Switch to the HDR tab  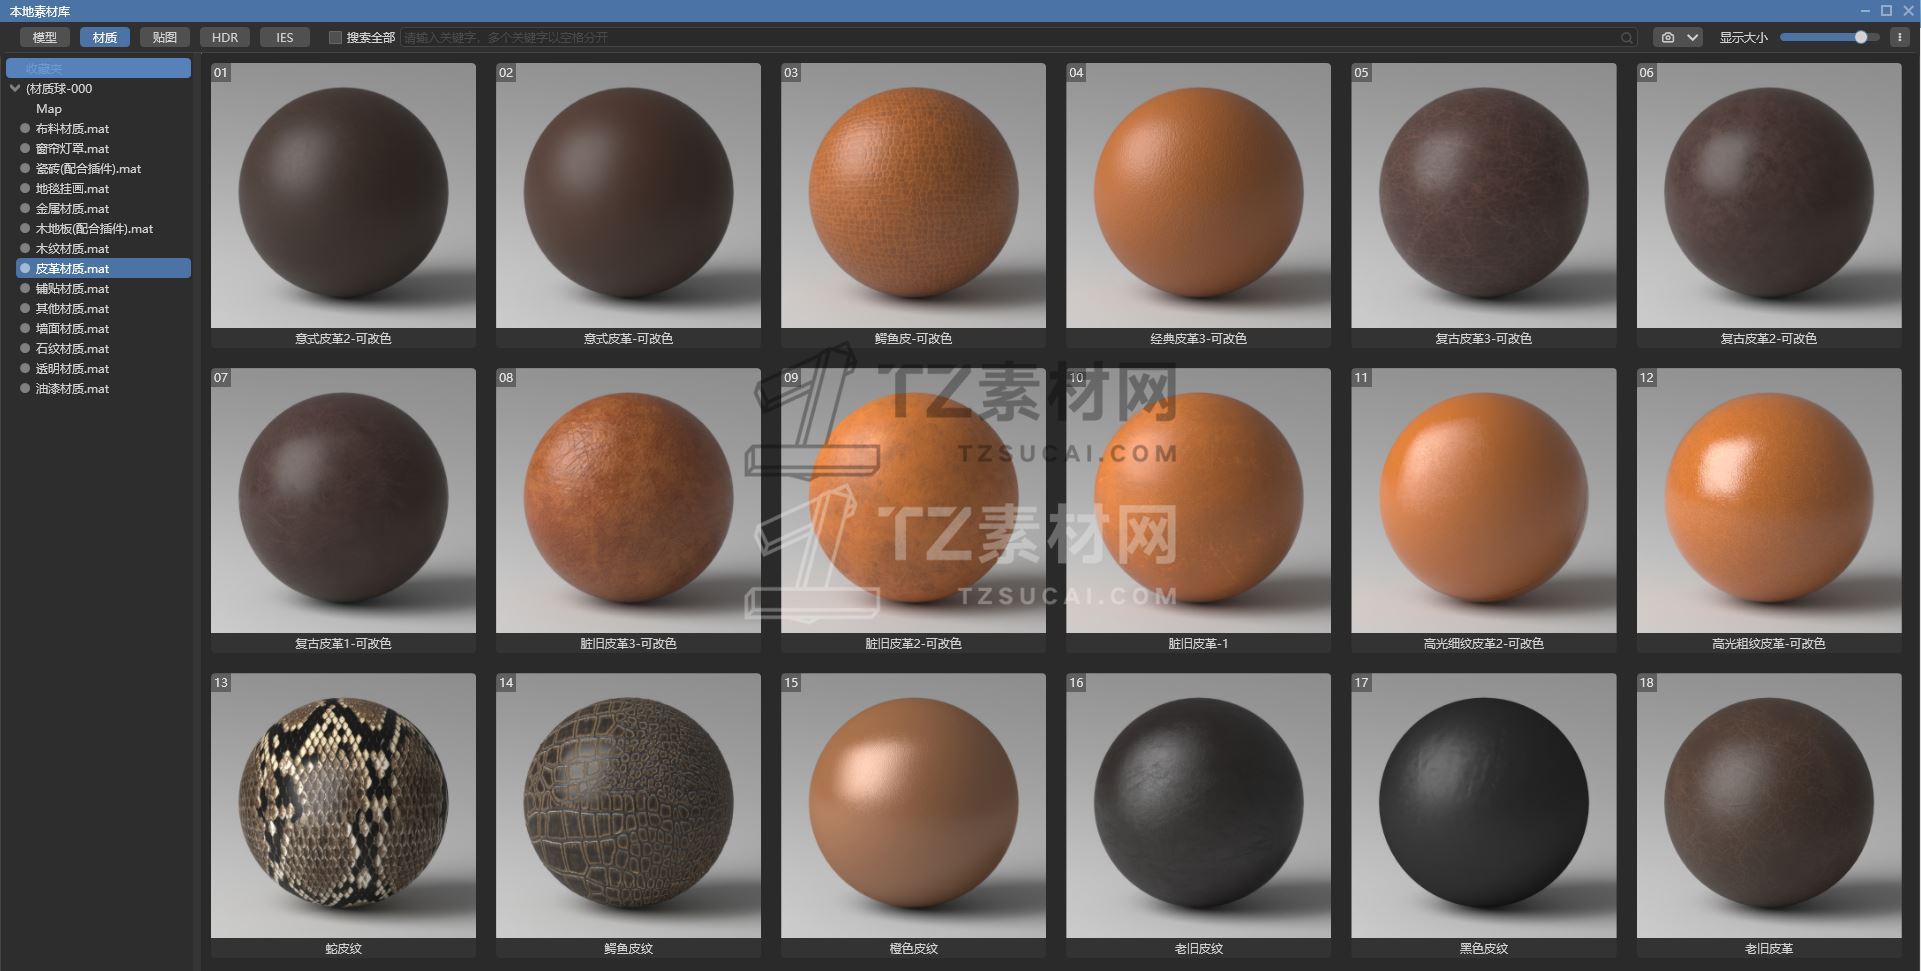pyautogui.click(x=225, y=37)
